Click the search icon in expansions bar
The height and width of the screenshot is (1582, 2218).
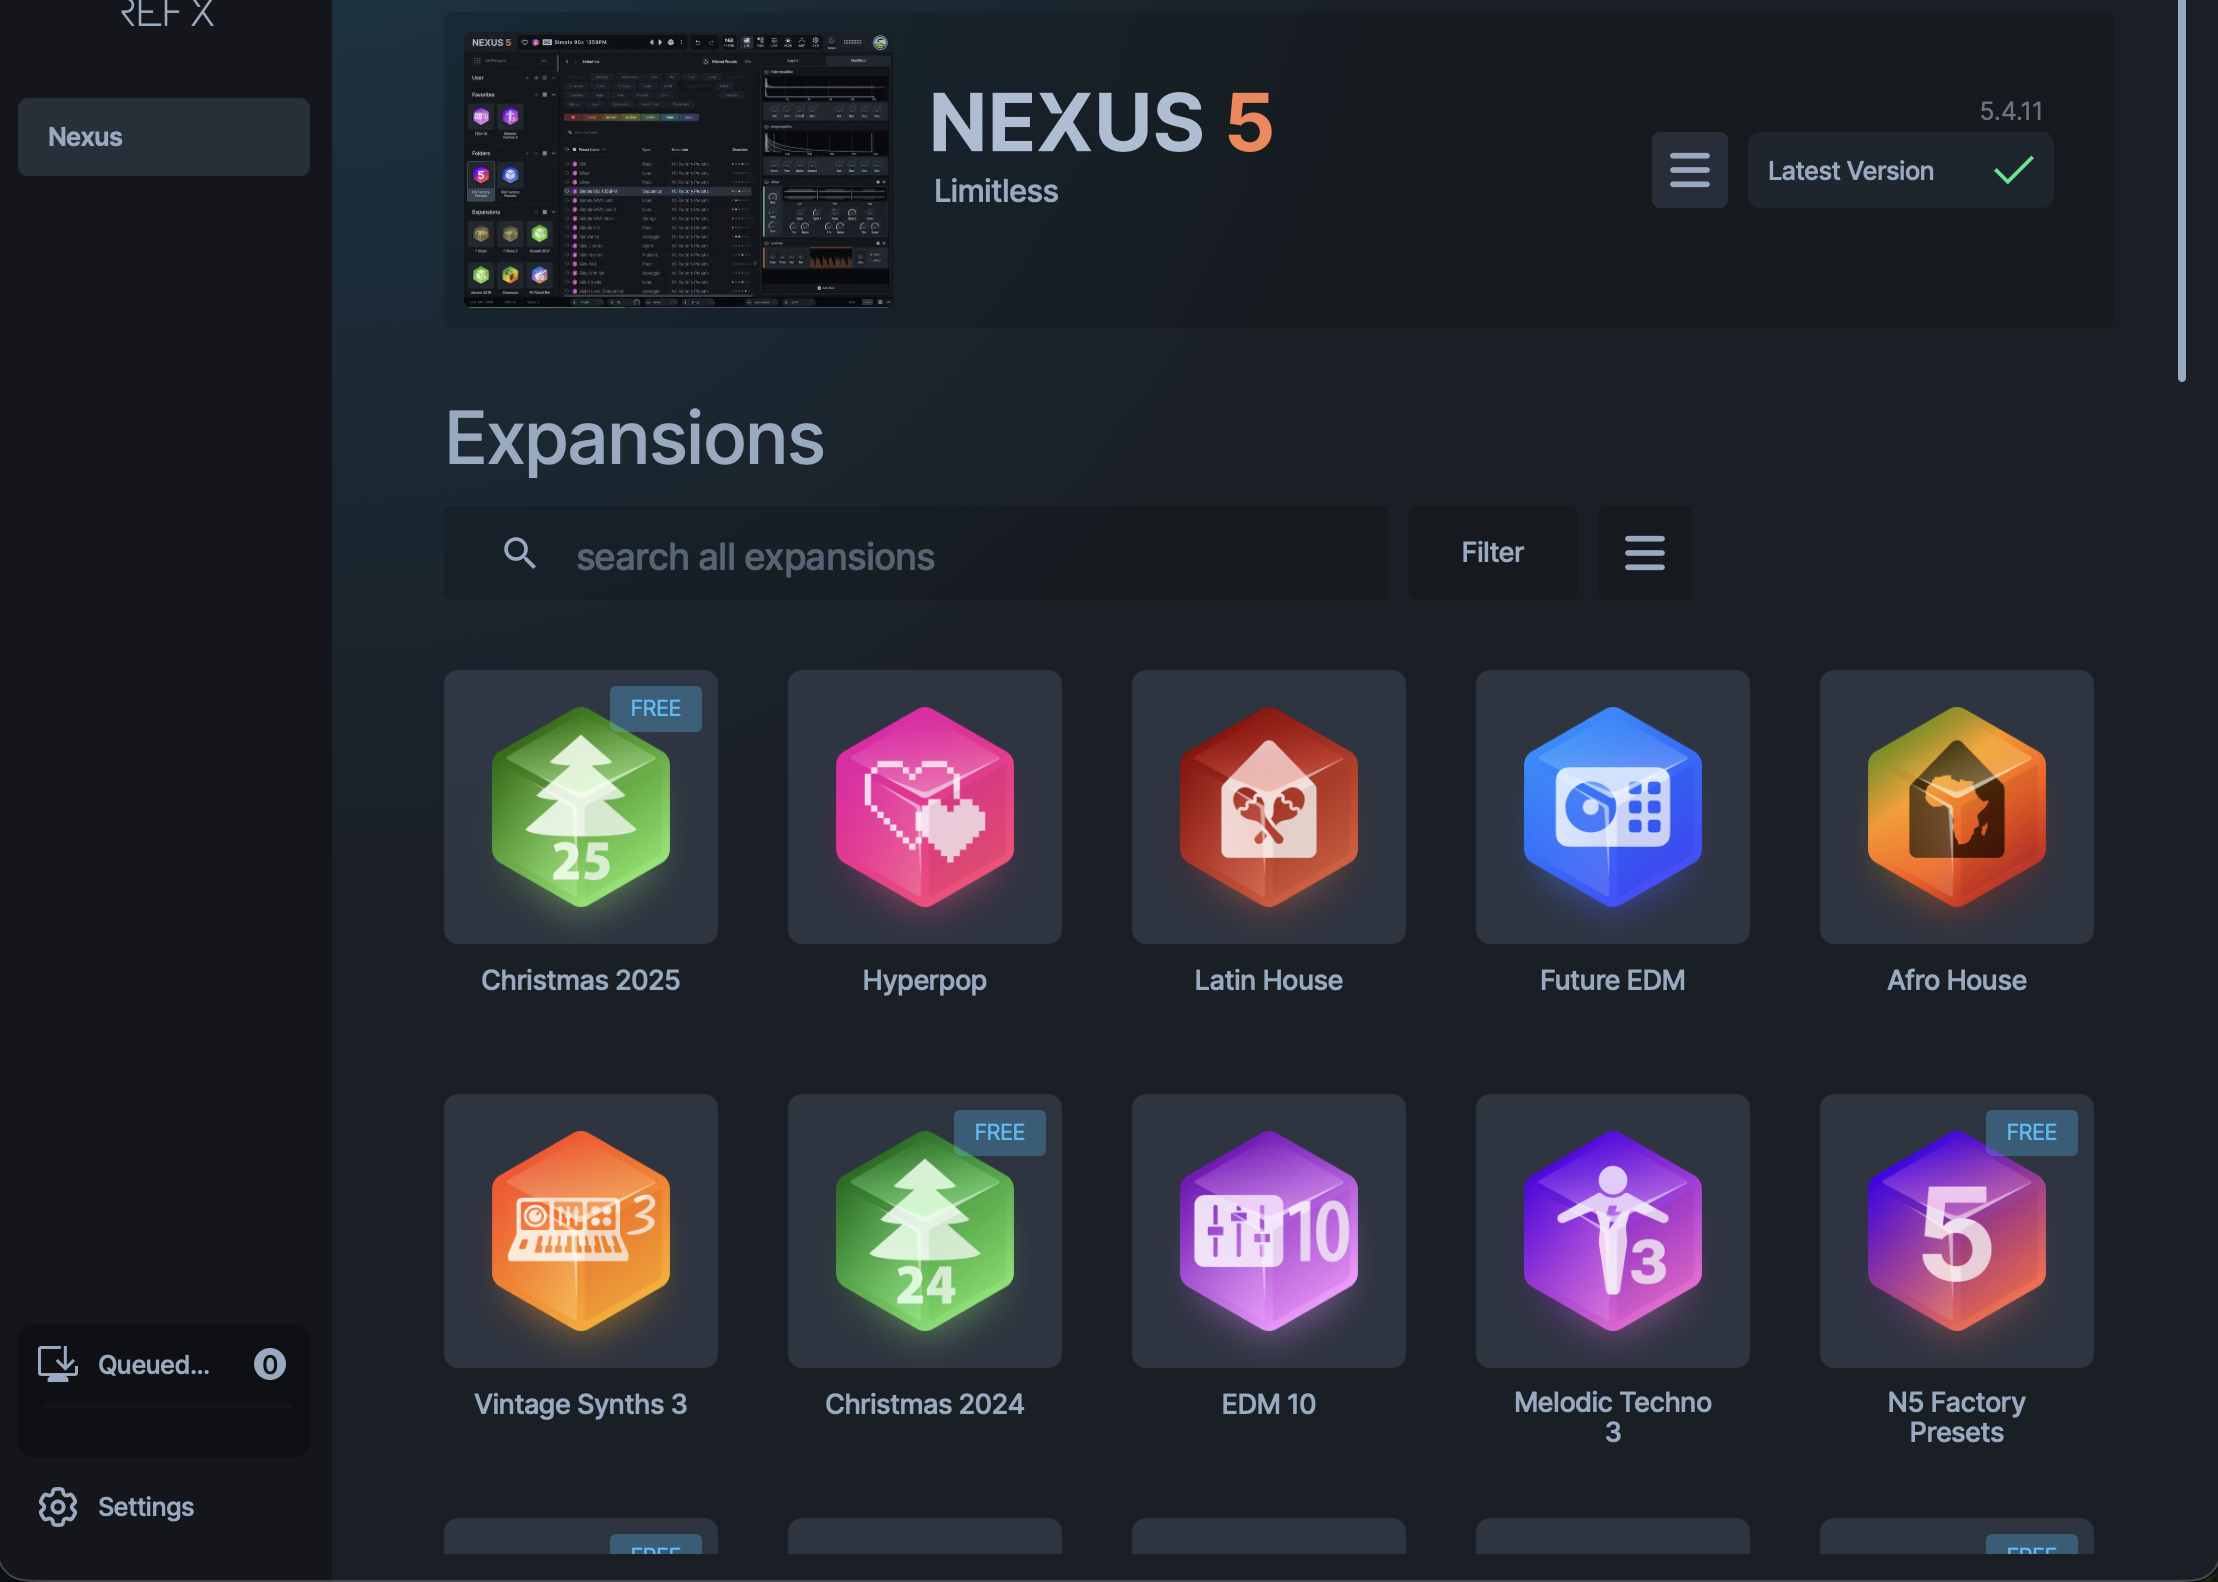click(x=520, y=553)
